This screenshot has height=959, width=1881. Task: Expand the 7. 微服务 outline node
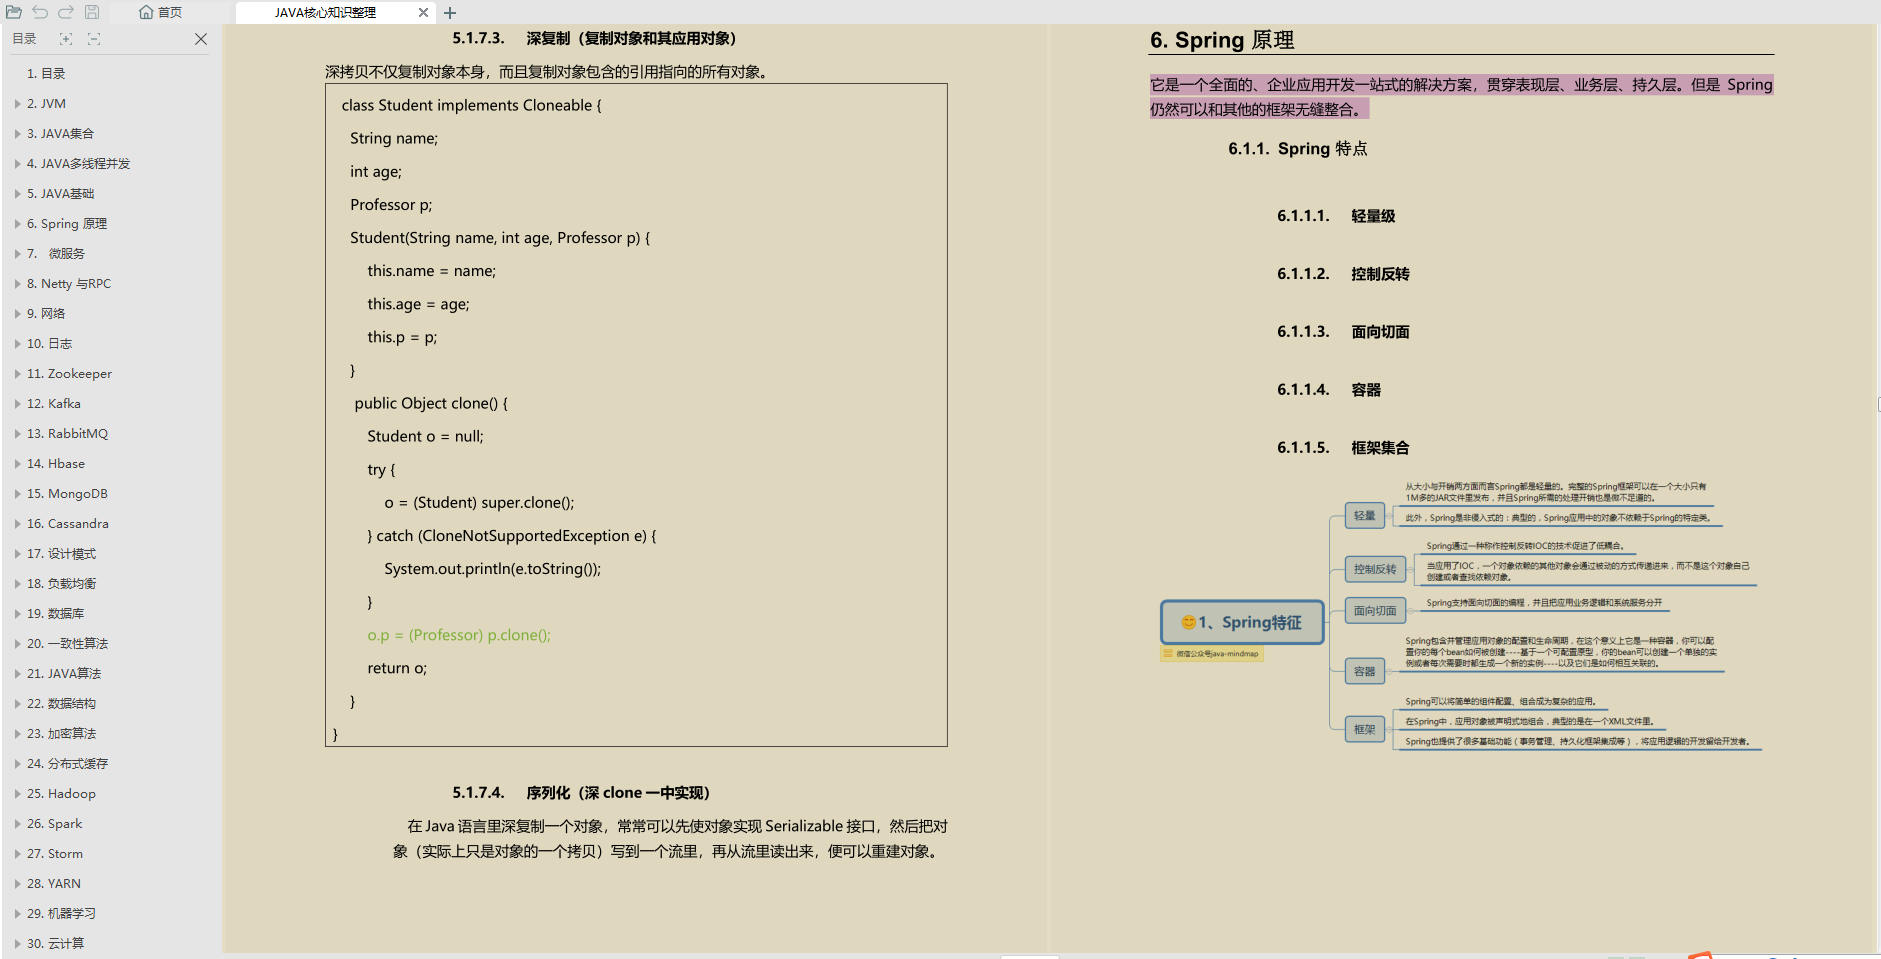(x=18, y=254)
